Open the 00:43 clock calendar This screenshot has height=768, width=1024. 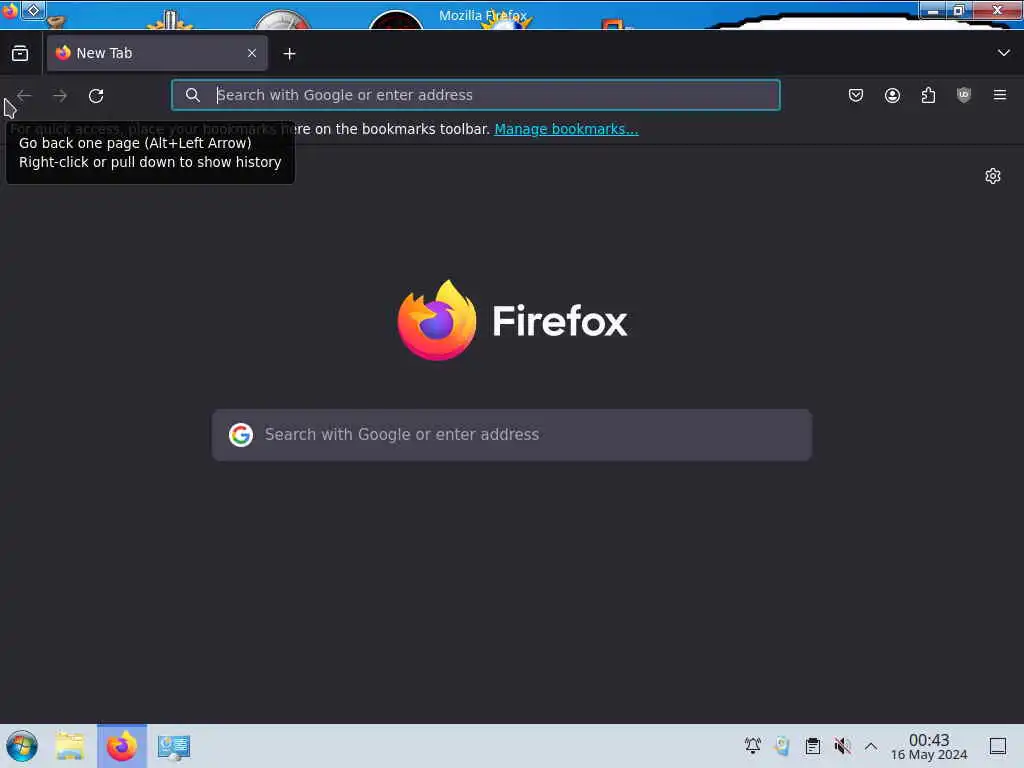(929, 746)
